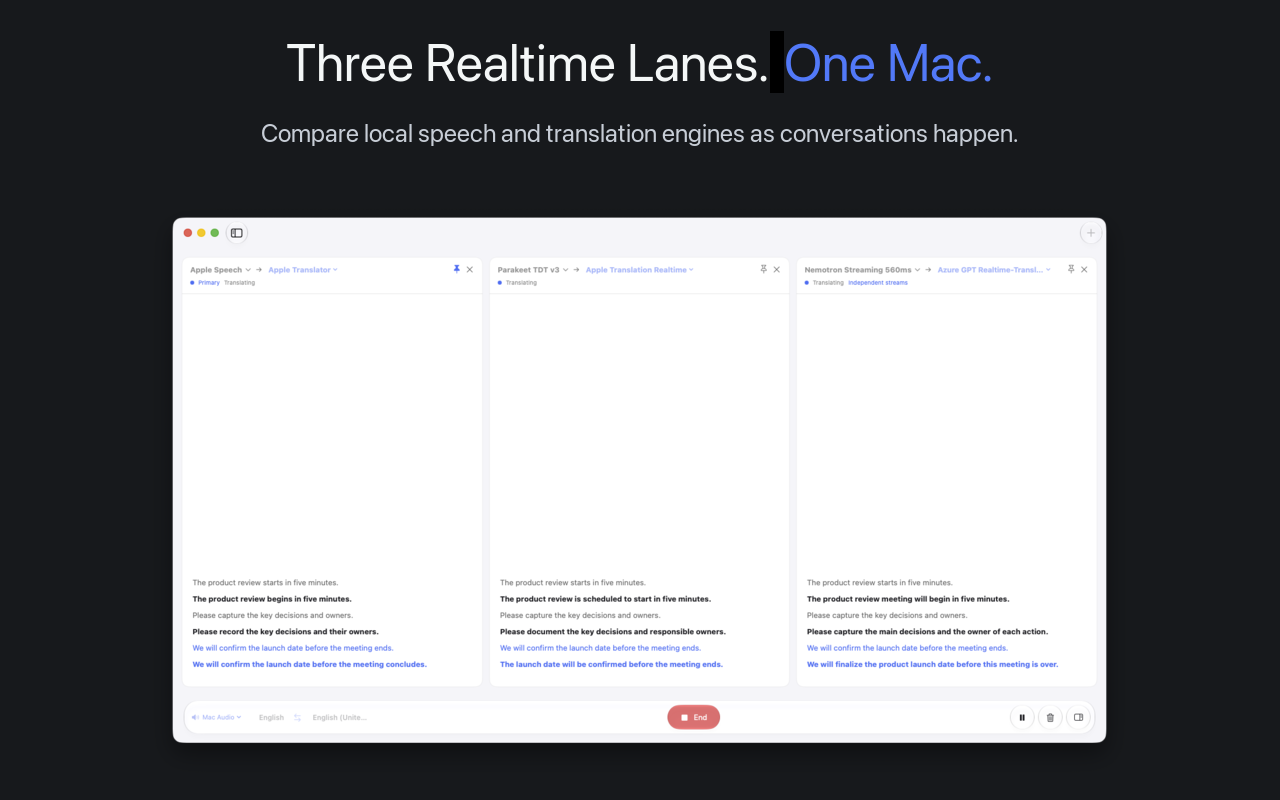The image size is (1280, 800).
Task: Select 'launch date will be confirmed' line
Action: 611,664
